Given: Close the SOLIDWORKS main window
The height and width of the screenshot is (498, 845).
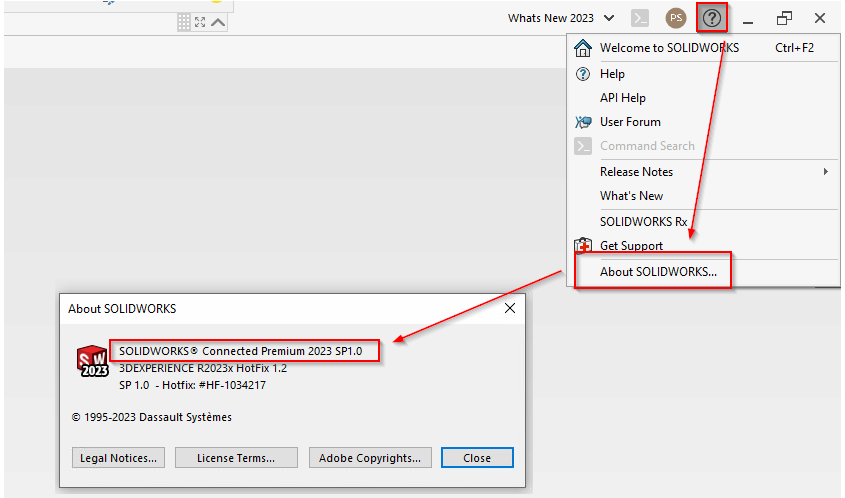Looking at the screenshot, I should 820,18.
